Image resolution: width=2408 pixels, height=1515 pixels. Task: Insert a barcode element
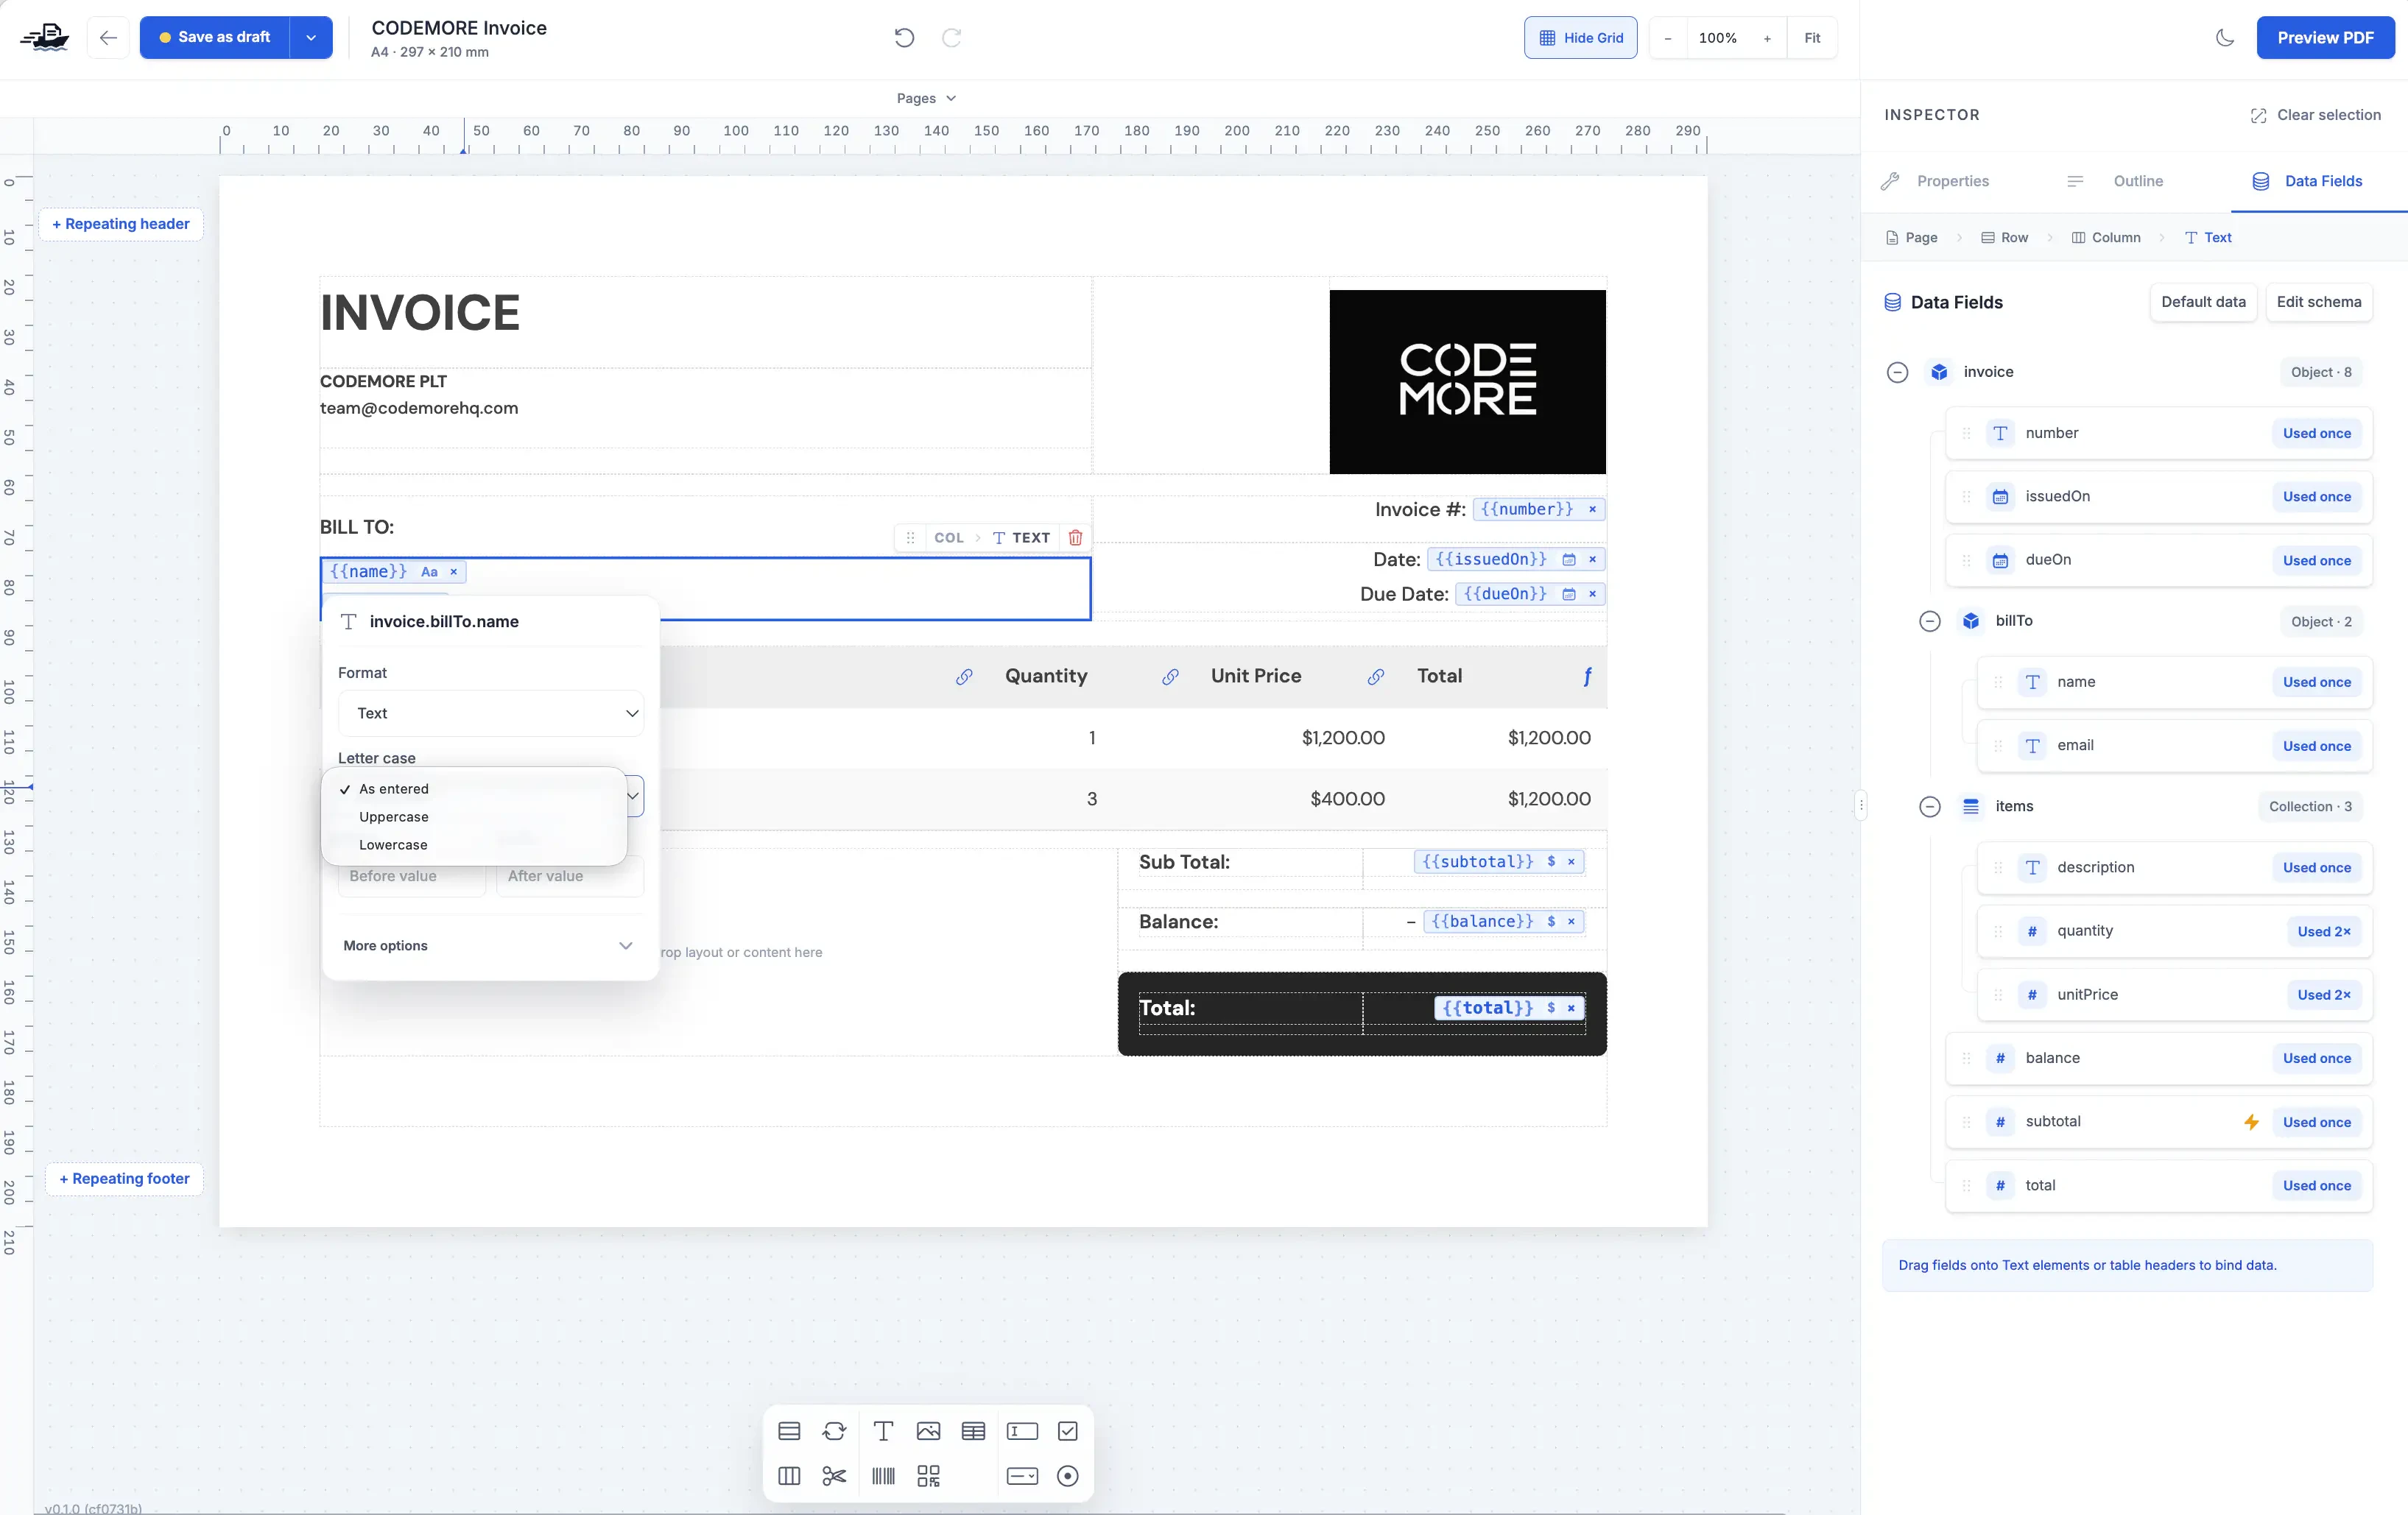883,1476
